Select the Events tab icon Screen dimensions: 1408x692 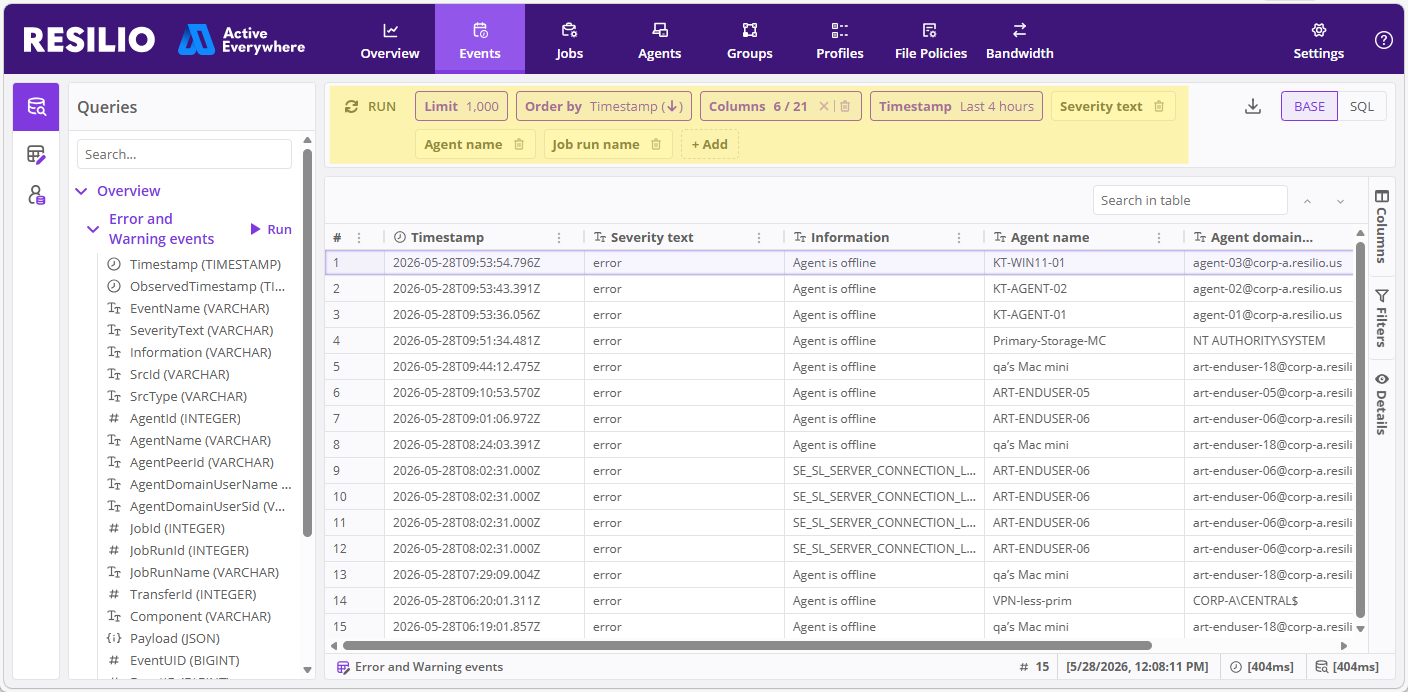(480, 30)
